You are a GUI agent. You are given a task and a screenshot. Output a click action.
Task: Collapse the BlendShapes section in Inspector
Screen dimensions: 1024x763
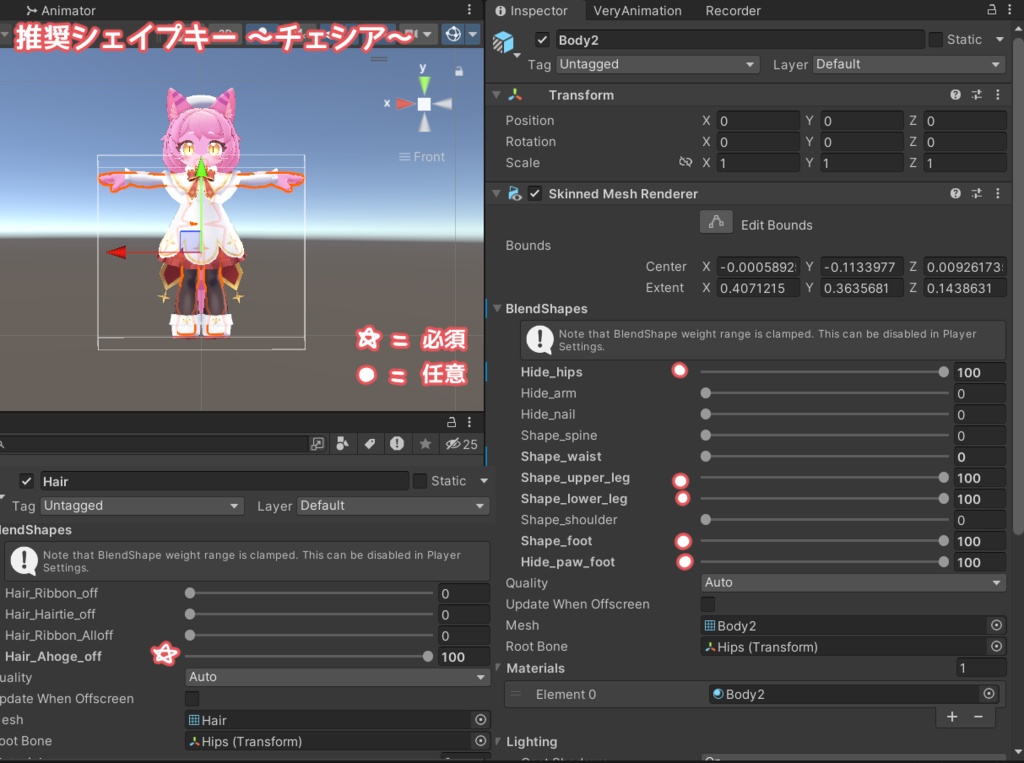tap(497, 308)
